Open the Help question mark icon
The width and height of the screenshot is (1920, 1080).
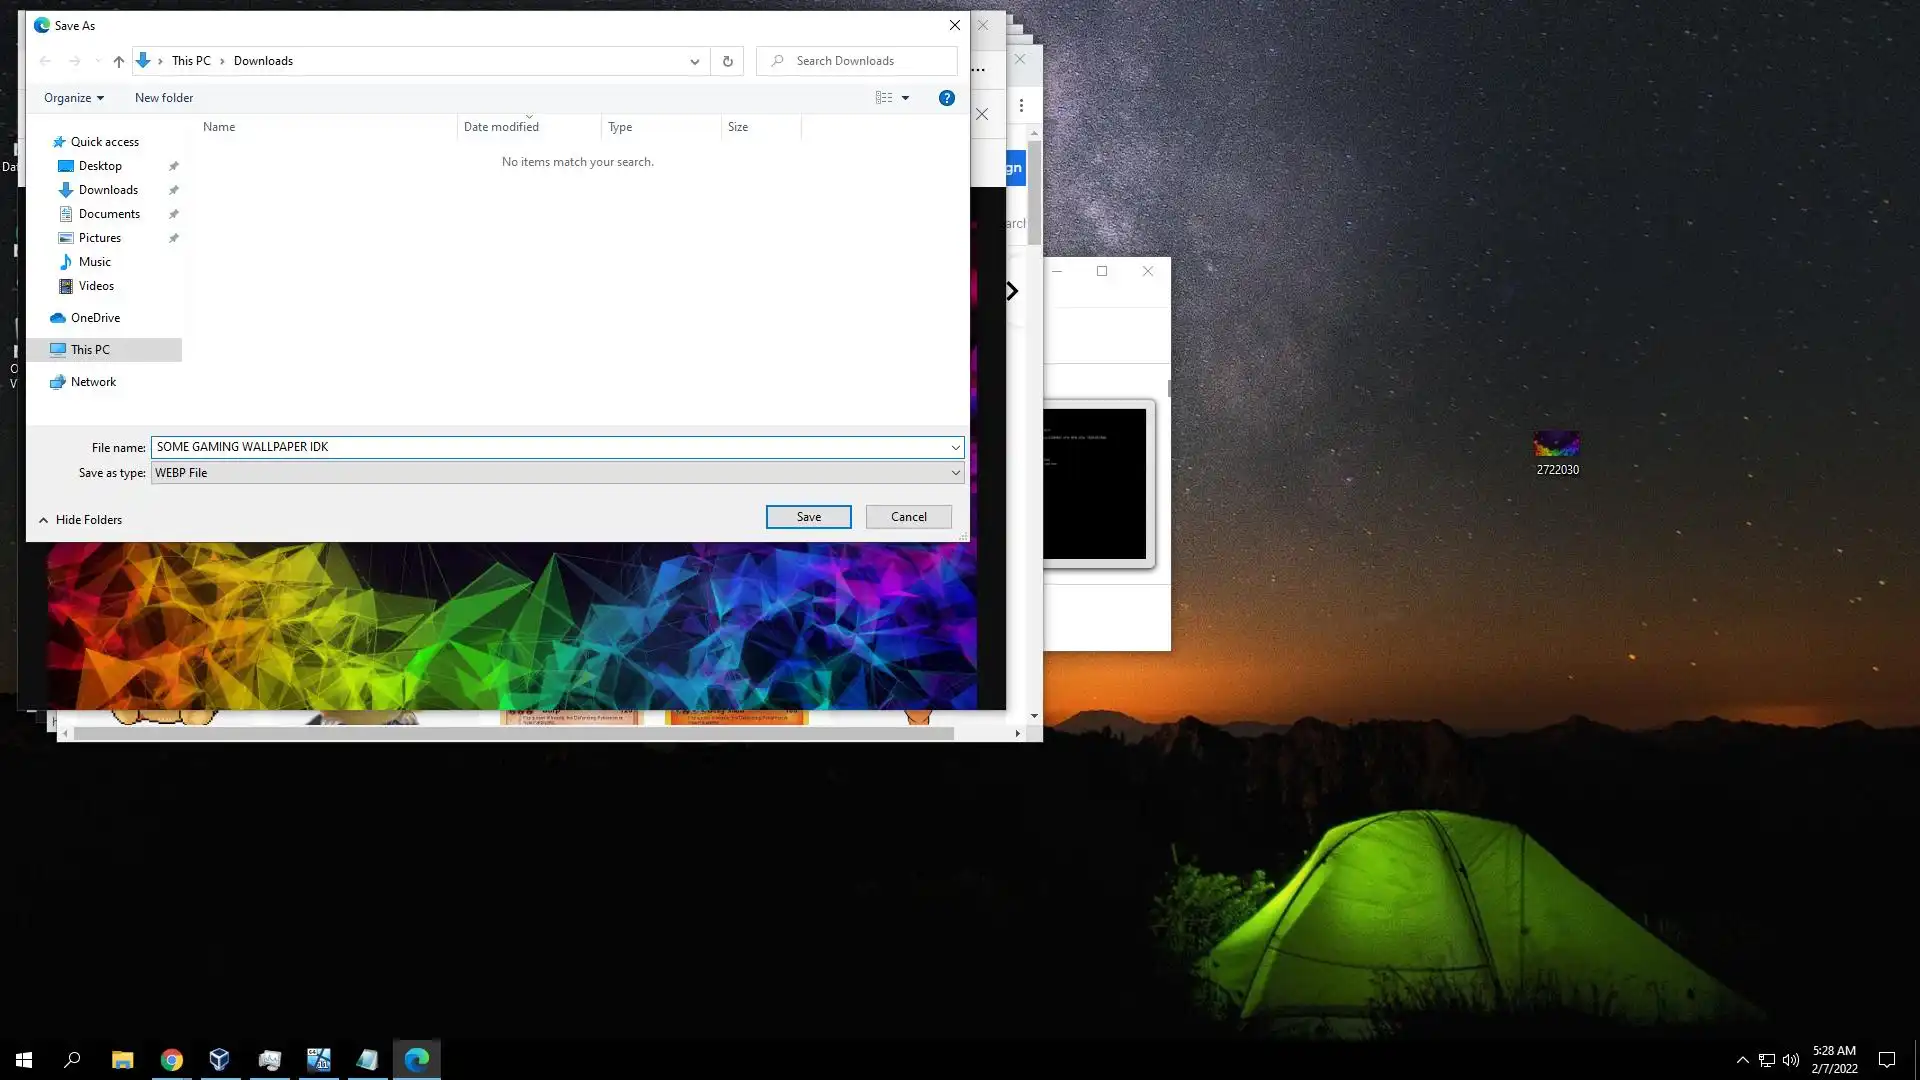(946, 98)
